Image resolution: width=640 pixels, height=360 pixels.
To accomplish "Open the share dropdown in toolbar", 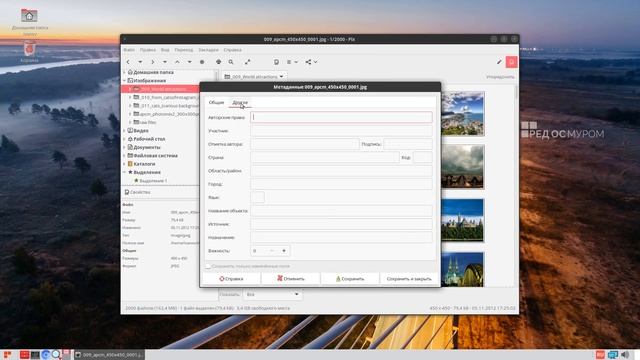I will click(311, 62).
